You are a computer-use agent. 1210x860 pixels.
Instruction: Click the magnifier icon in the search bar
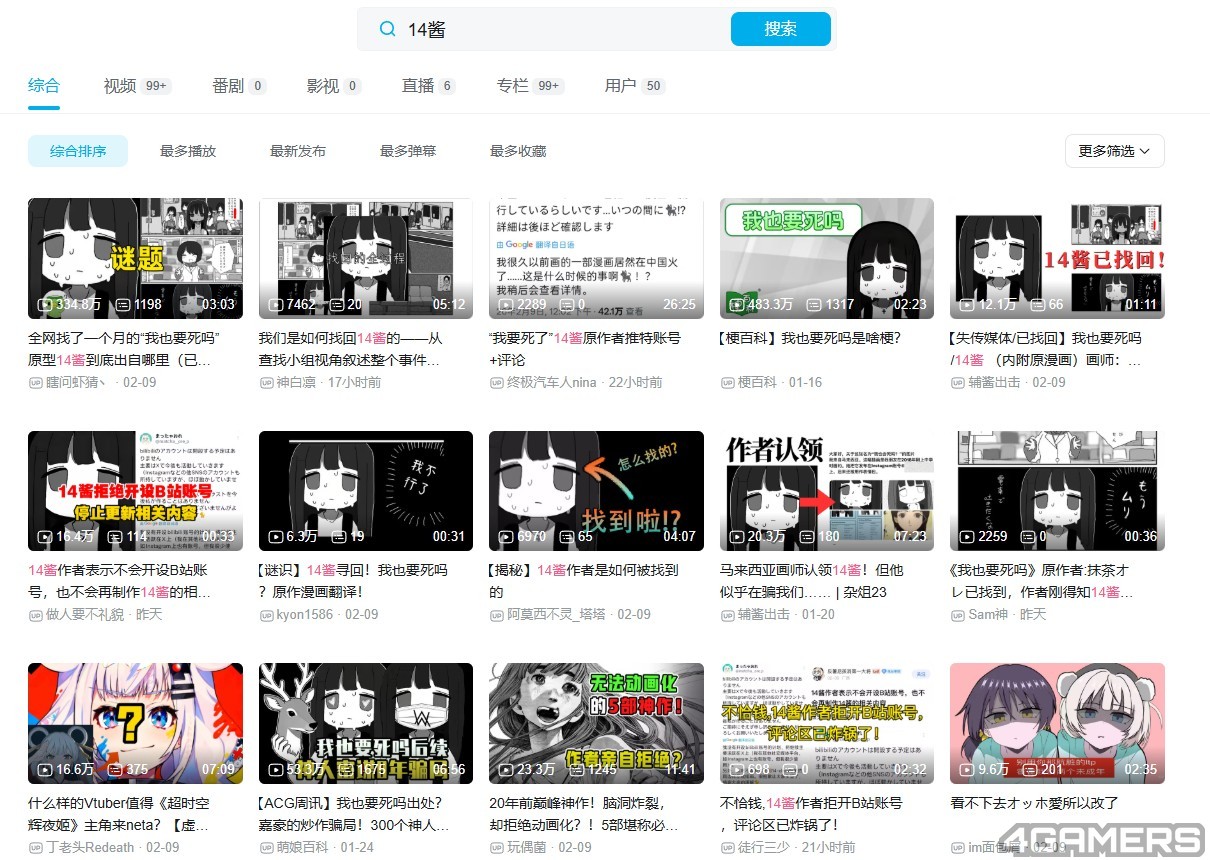tap(387, 29)
